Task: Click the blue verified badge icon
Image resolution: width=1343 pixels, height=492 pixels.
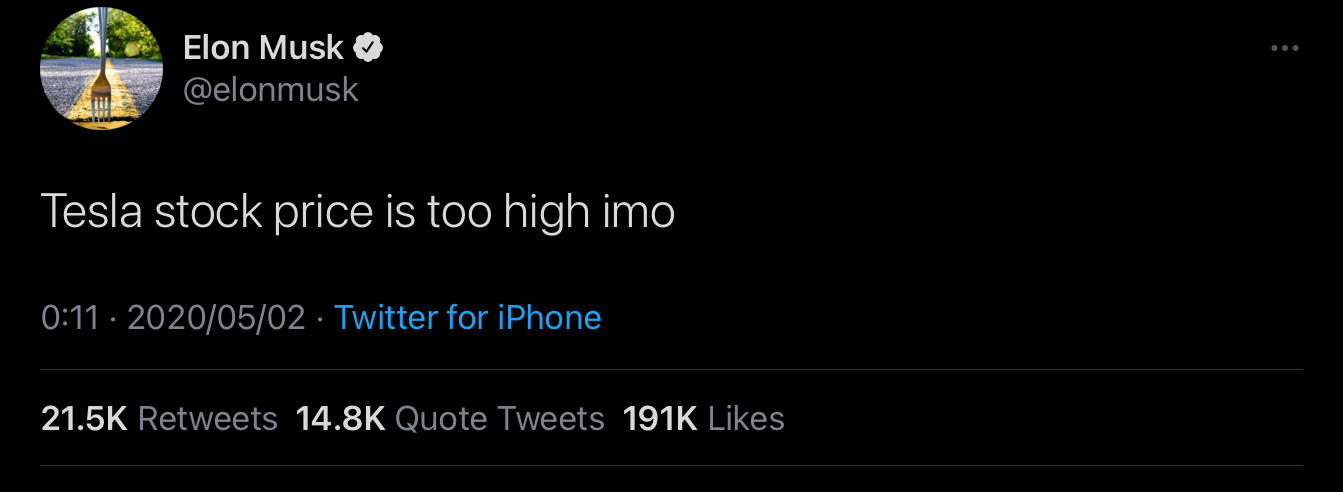Action: (x=370, y=46)
